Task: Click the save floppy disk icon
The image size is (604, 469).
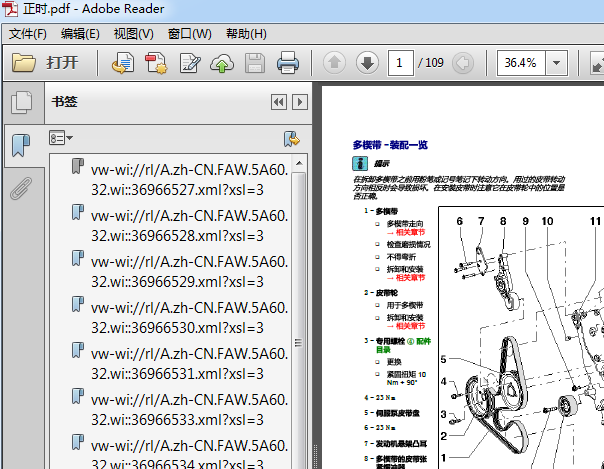Action: coord(255,63)
